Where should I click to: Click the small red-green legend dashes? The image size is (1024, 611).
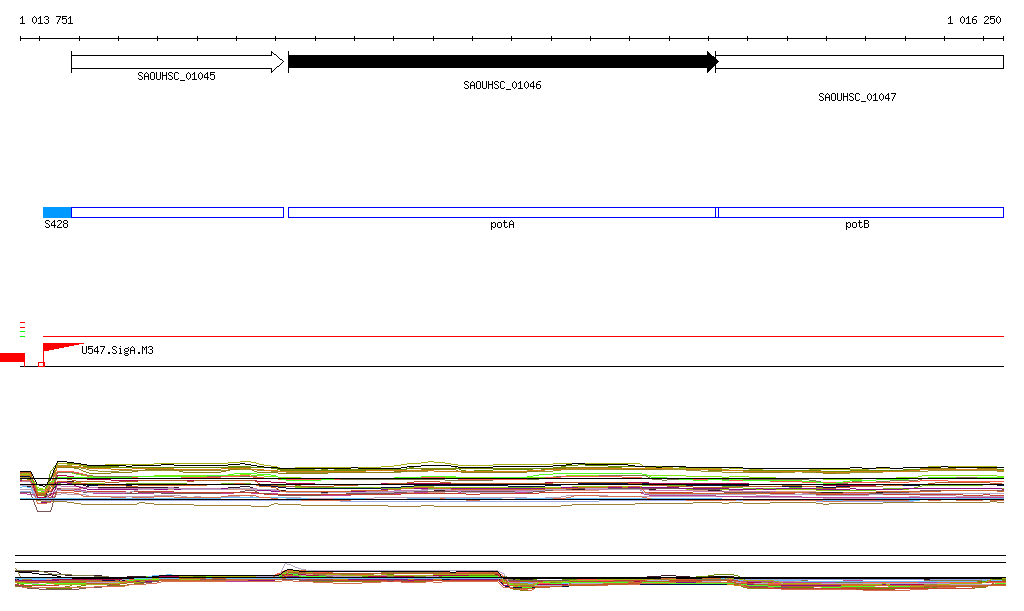pos(22,329)
